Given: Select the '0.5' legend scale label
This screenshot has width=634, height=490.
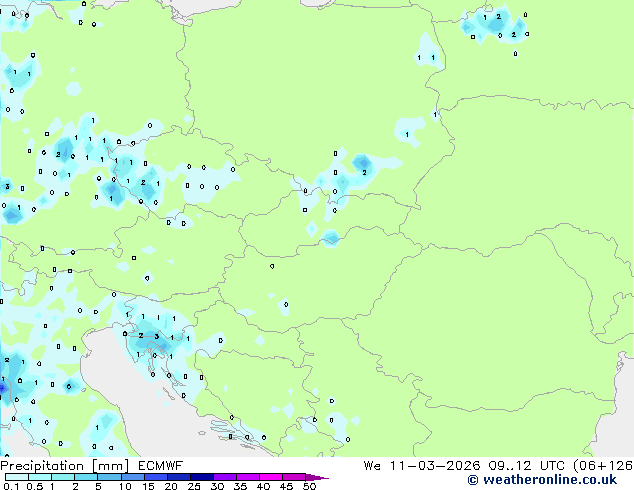Looking at the screenshot, I should pyautogui.click(x=35, y=486).
